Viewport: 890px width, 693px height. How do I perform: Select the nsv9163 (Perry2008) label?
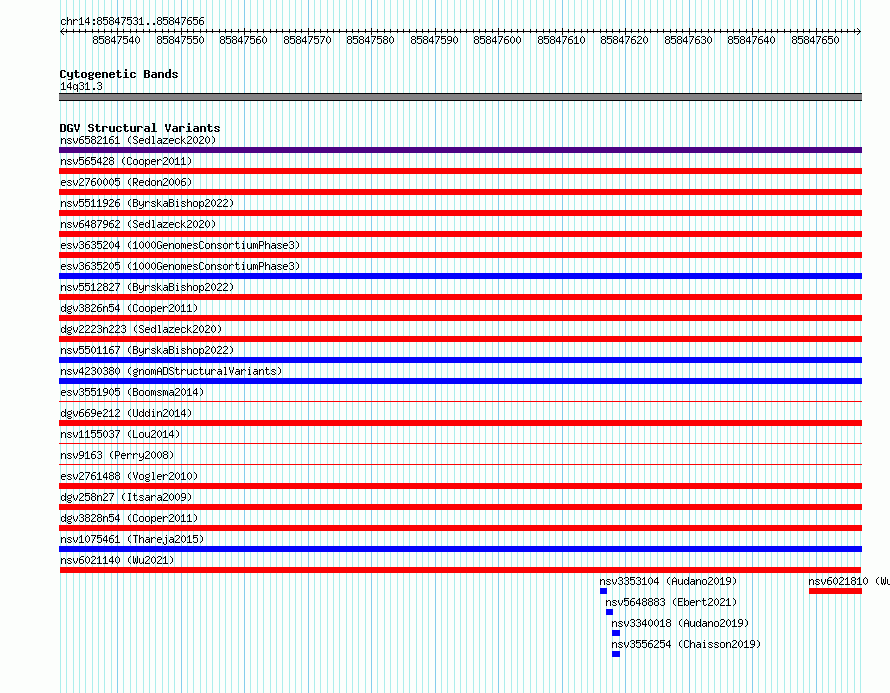[x=117, y=455]
